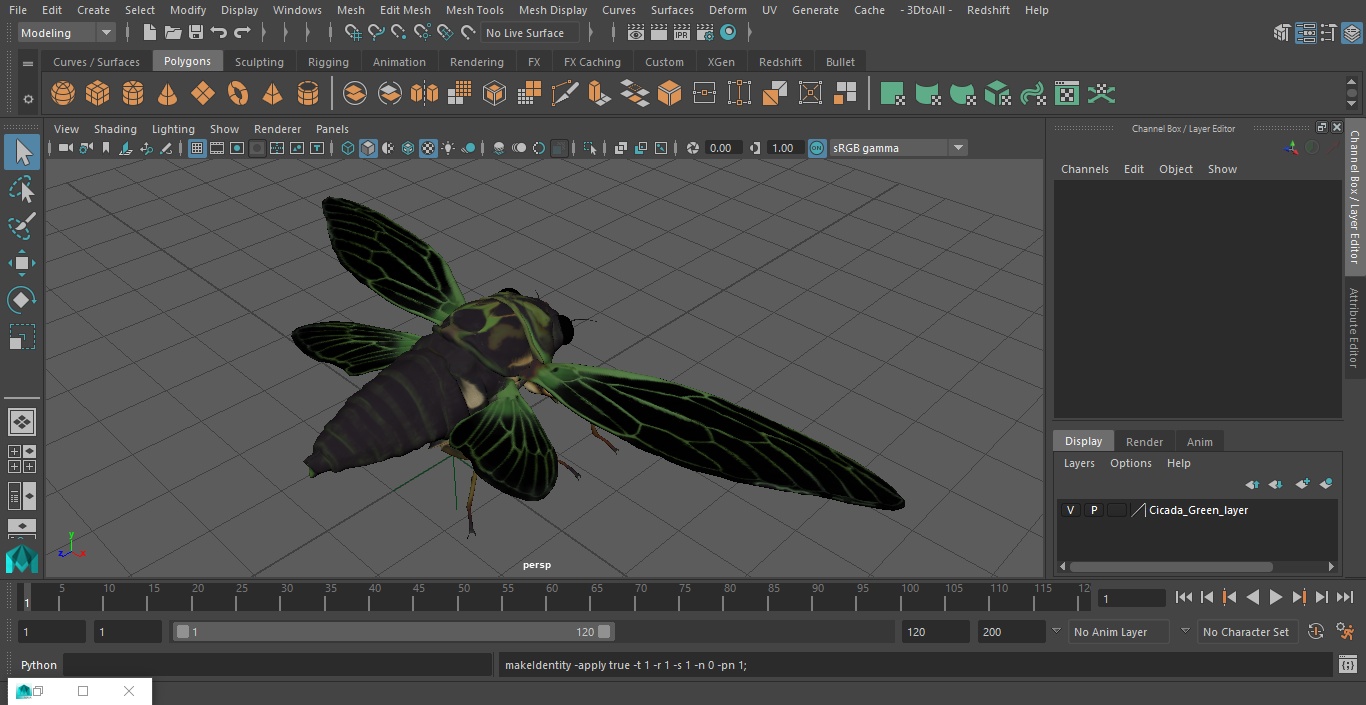Image resolution: width=1366 pixels, height=705 pixels.
Task: Open the Options menu in layer editor
Action: [x=1131, y=463]
